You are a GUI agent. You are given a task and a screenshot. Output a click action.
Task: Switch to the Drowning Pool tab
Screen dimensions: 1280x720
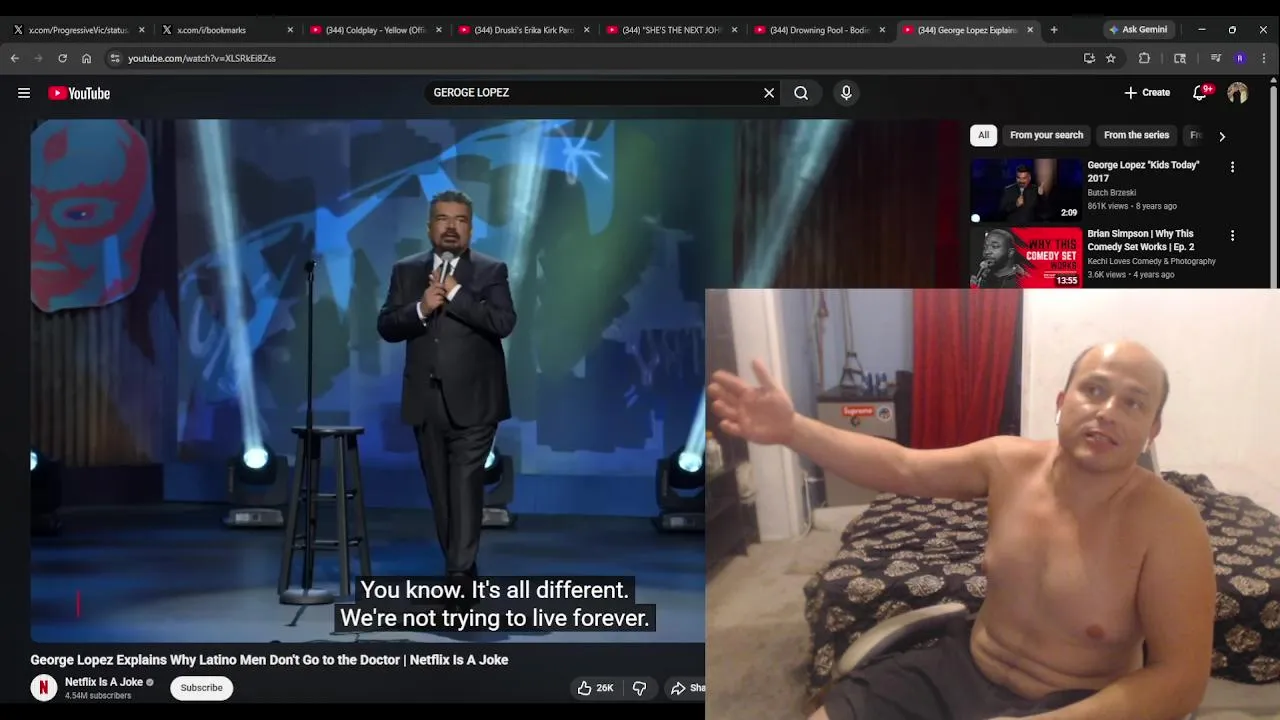pyautogui.click(x=819, y=30)
